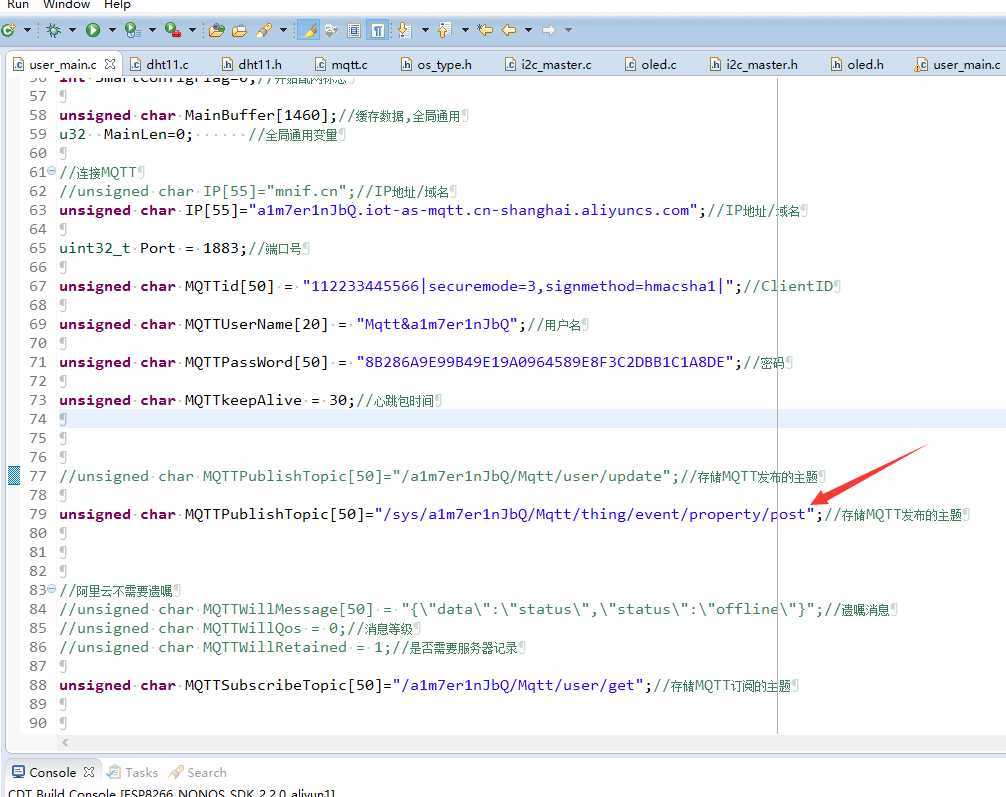
Task: Open the Profile launch dropdown arrow
Action: point(152,30)
